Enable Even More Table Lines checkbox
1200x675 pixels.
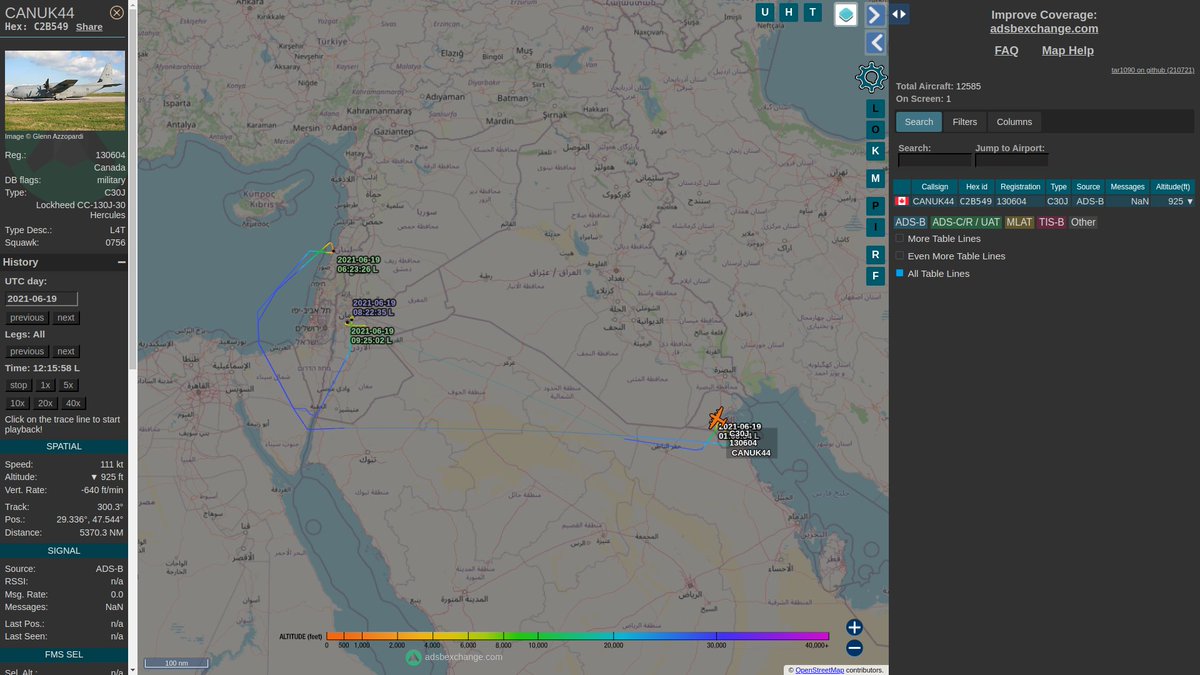coord(899,256)
